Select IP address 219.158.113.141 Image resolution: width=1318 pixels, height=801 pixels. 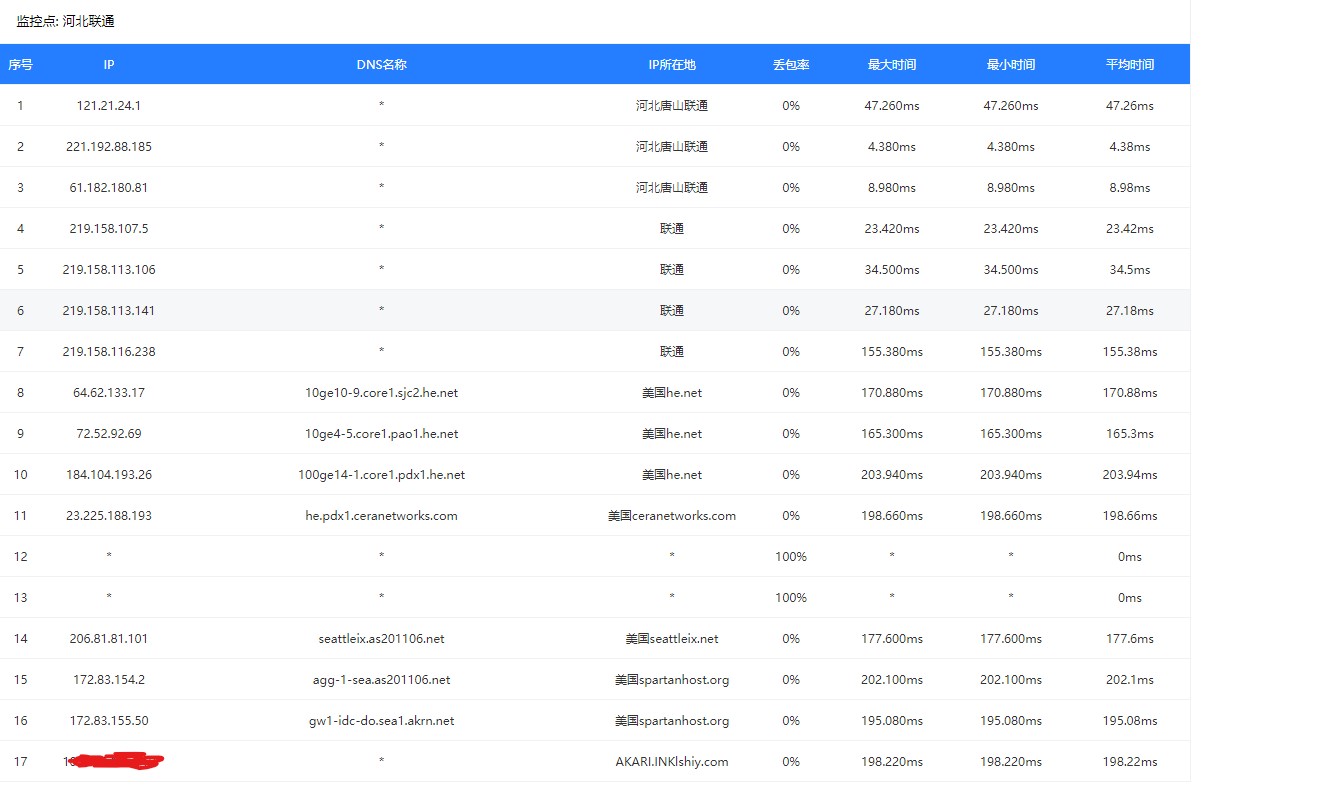109,310
